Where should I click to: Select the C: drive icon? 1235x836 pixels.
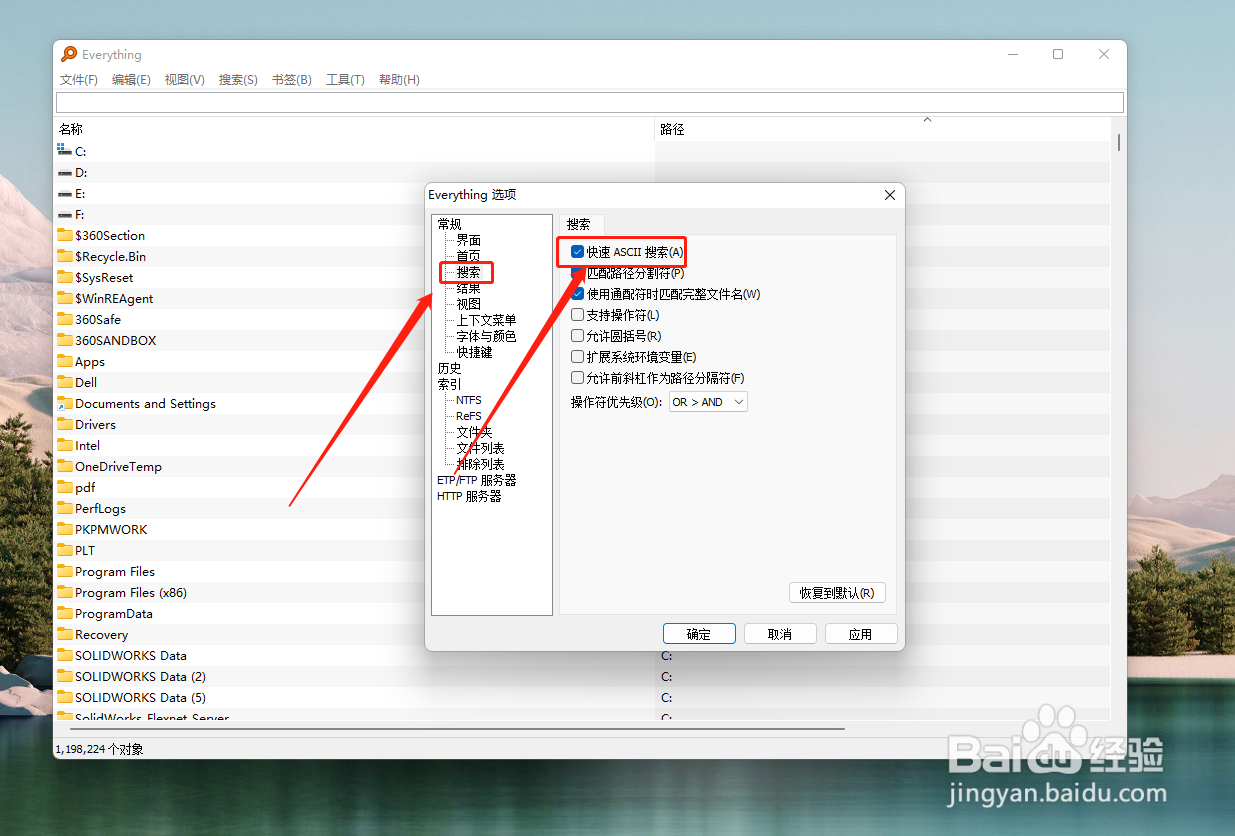65,151
